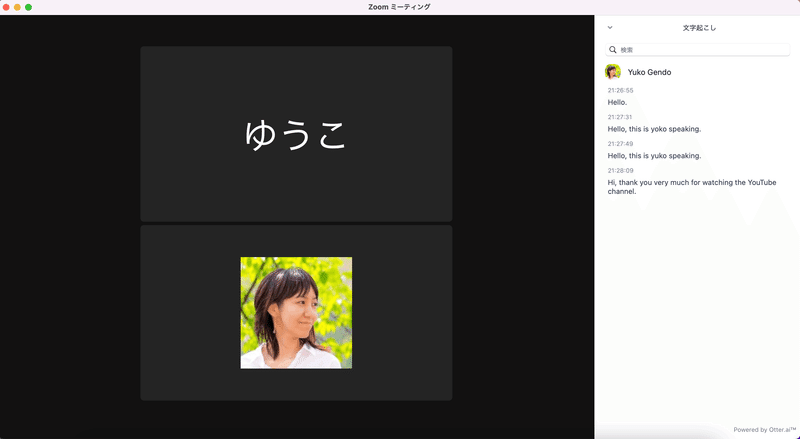
Task: Click the 文字起こし panel title
Action: coord(699,28)
